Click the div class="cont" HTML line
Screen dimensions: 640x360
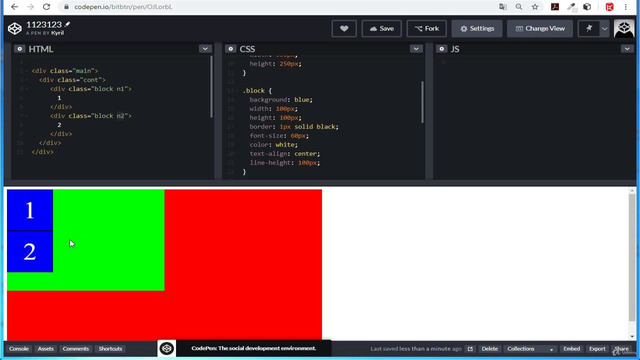click(72, 80)
